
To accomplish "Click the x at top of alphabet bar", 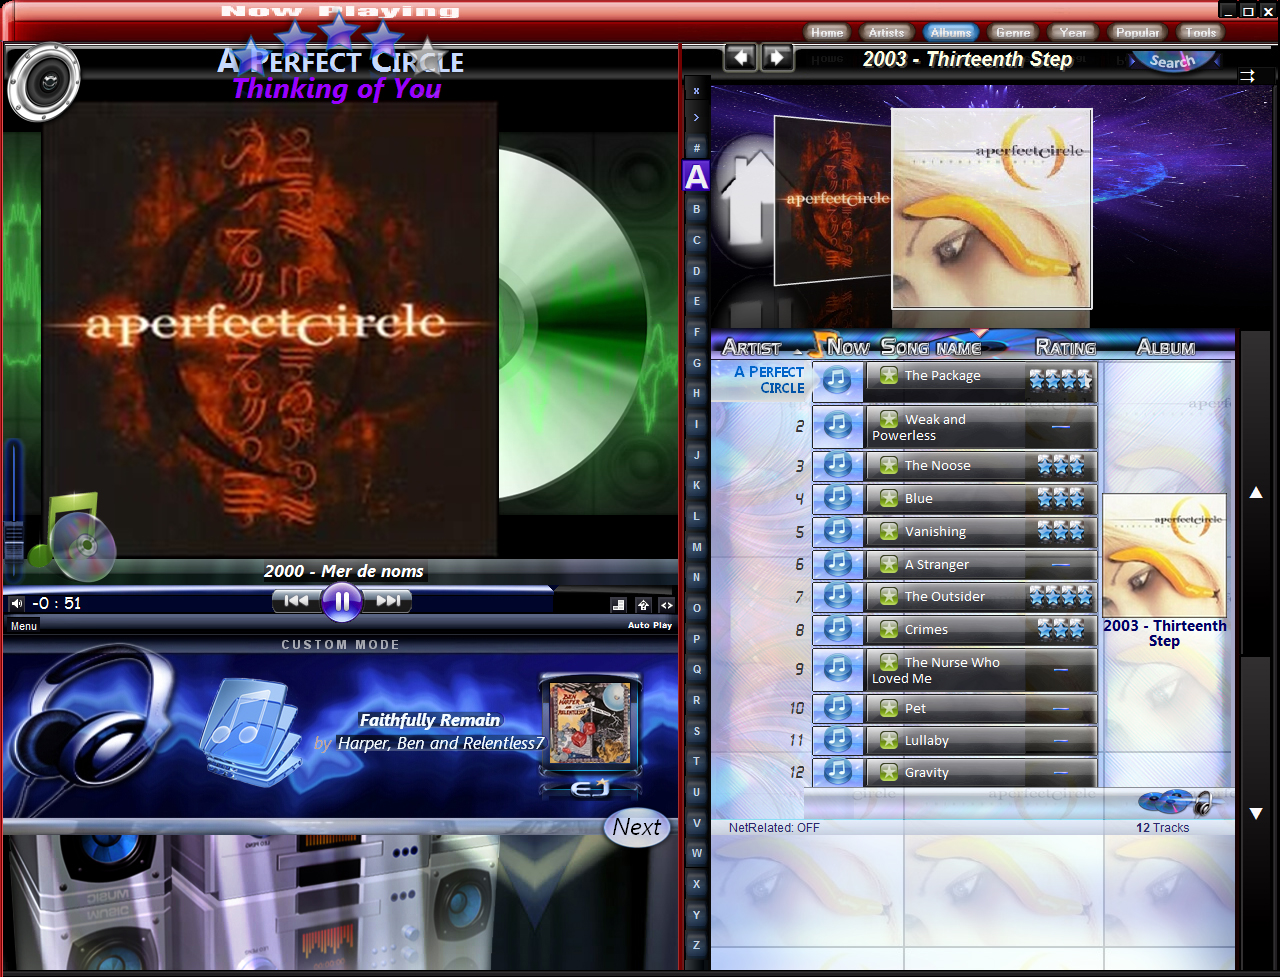I will [696, 90].
